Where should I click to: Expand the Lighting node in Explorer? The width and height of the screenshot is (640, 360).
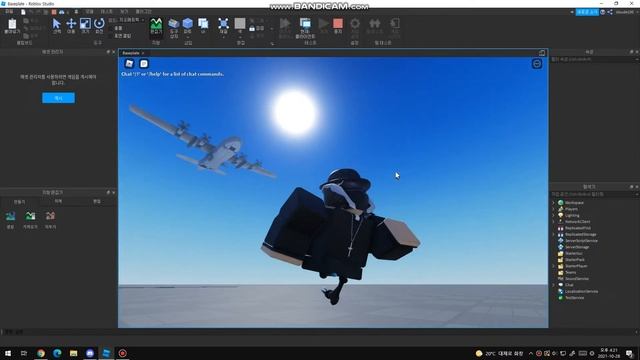(554, 215)
